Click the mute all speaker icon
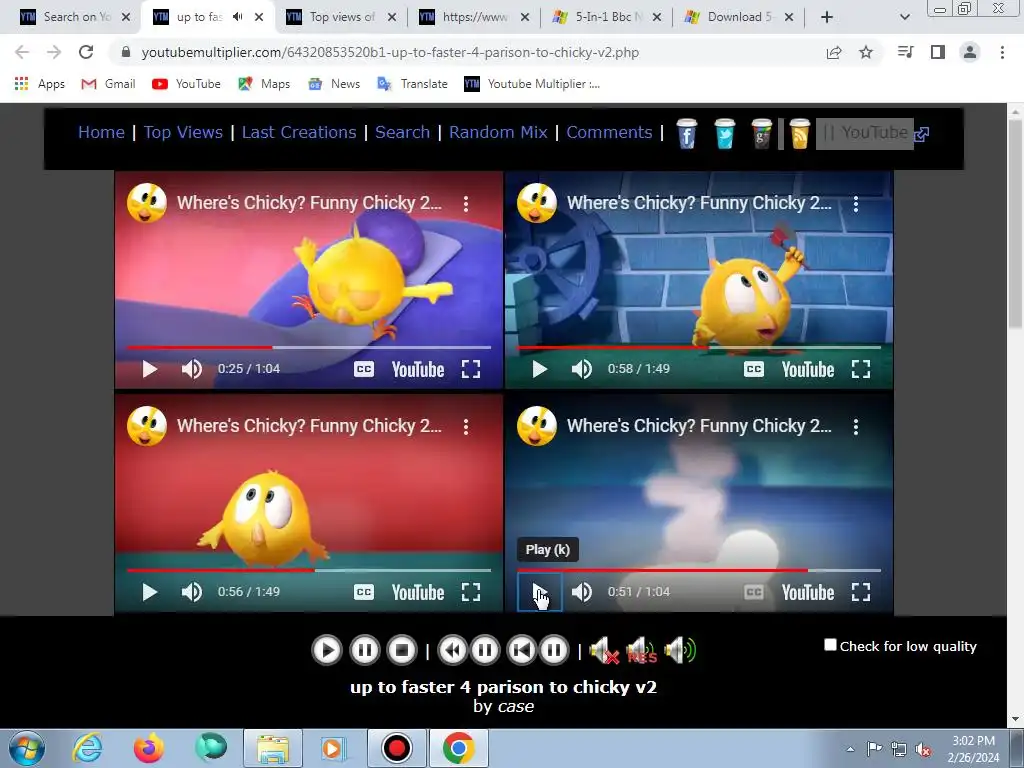Image resolution: width=1024 pixels, height=768 pixels. pyautogui.click(x=603, y=650)
